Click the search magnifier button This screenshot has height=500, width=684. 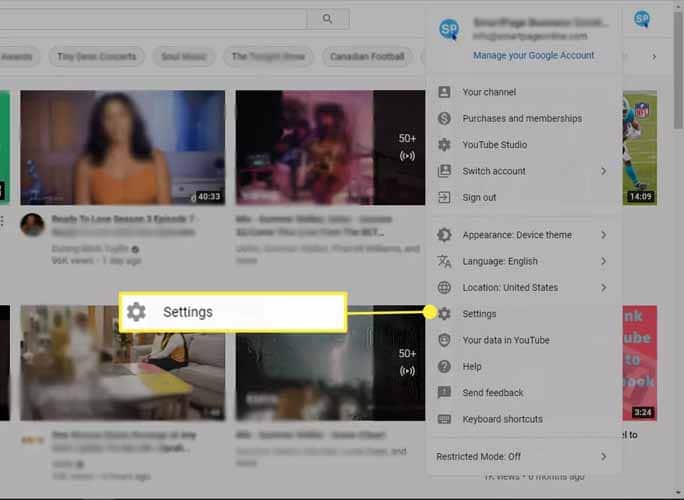coord(328,19)
